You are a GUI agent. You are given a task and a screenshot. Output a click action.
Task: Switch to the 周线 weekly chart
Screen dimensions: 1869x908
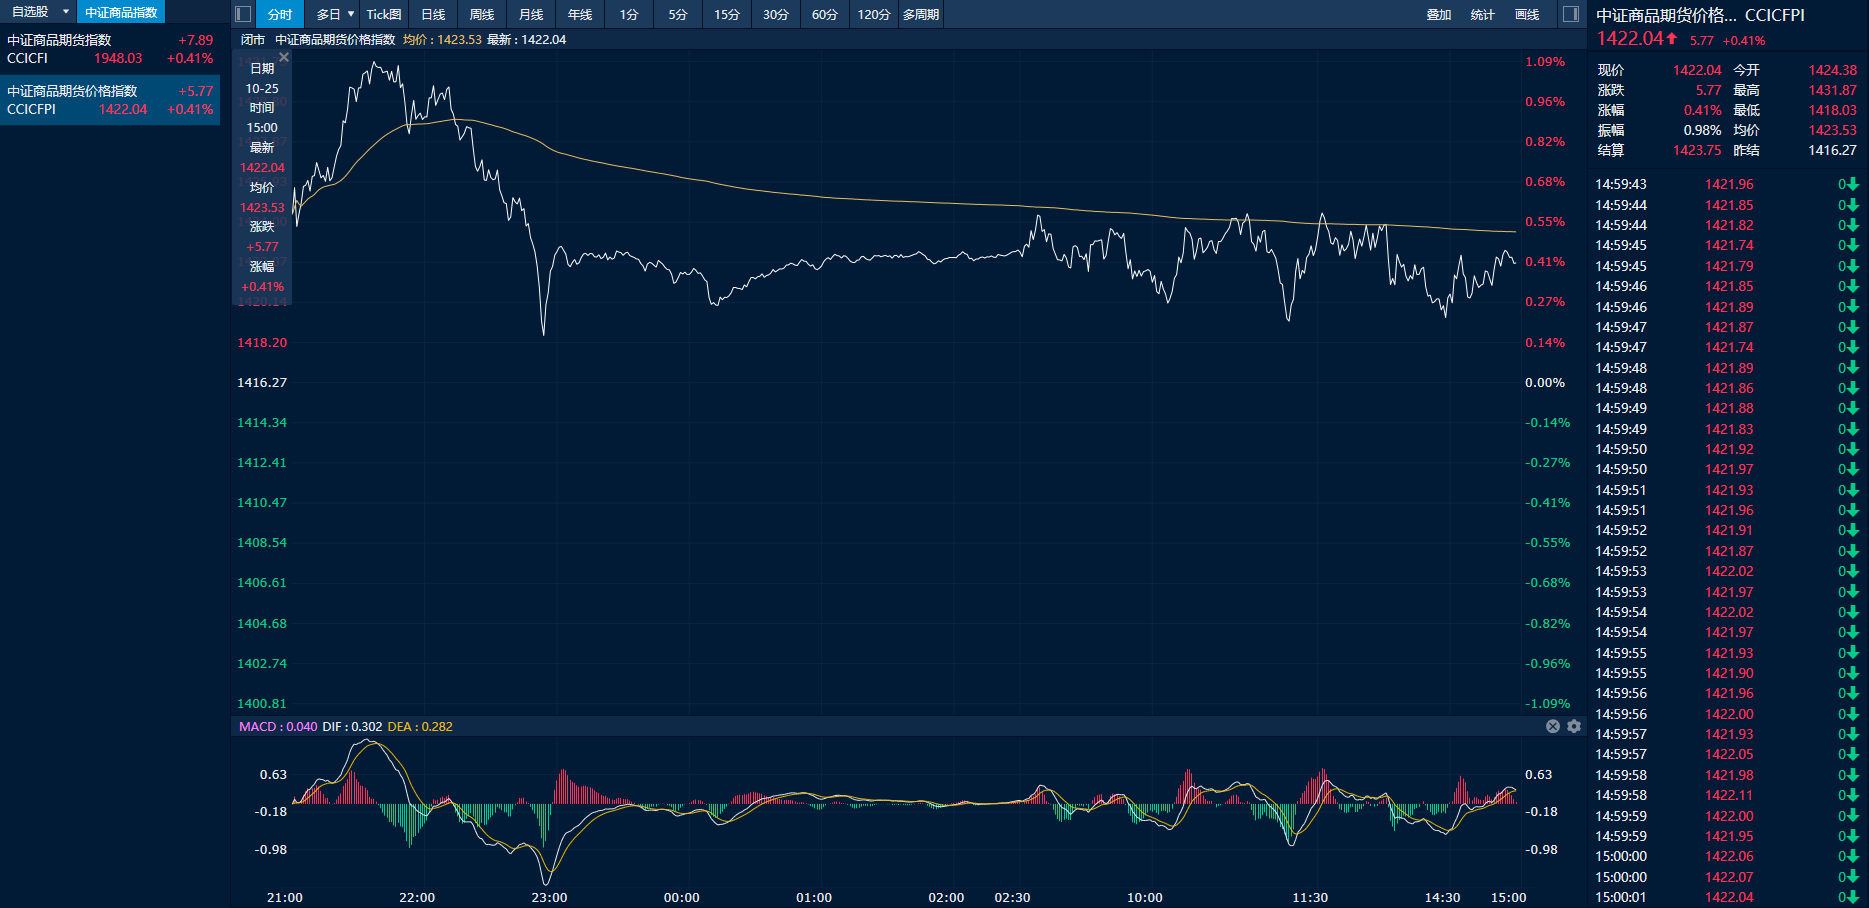[482, 14]
